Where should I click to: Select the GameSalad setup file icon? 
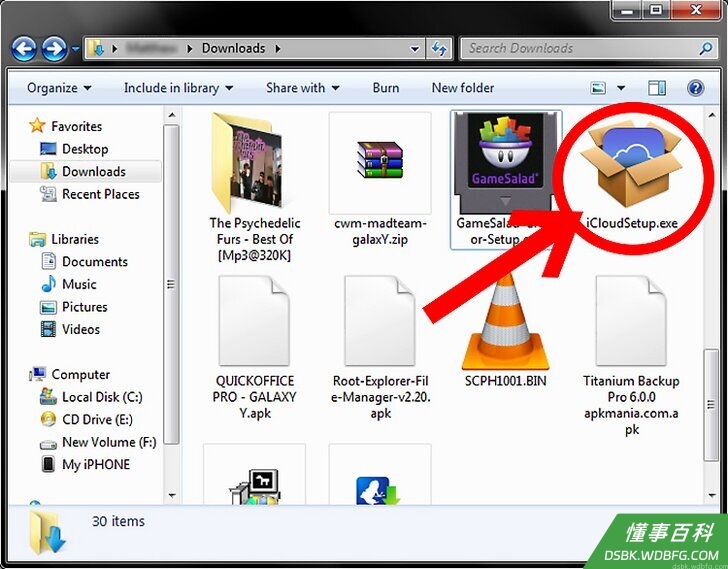[505, 160]
